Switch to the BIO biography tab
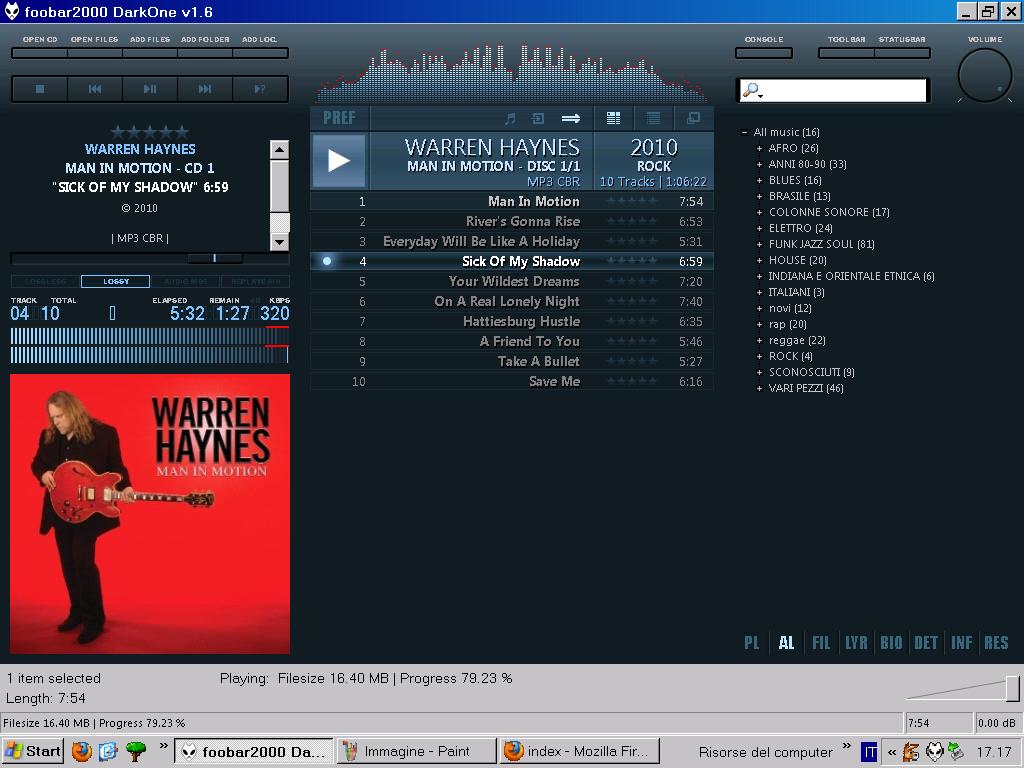Screen dimensions: 1024x768 891,643
